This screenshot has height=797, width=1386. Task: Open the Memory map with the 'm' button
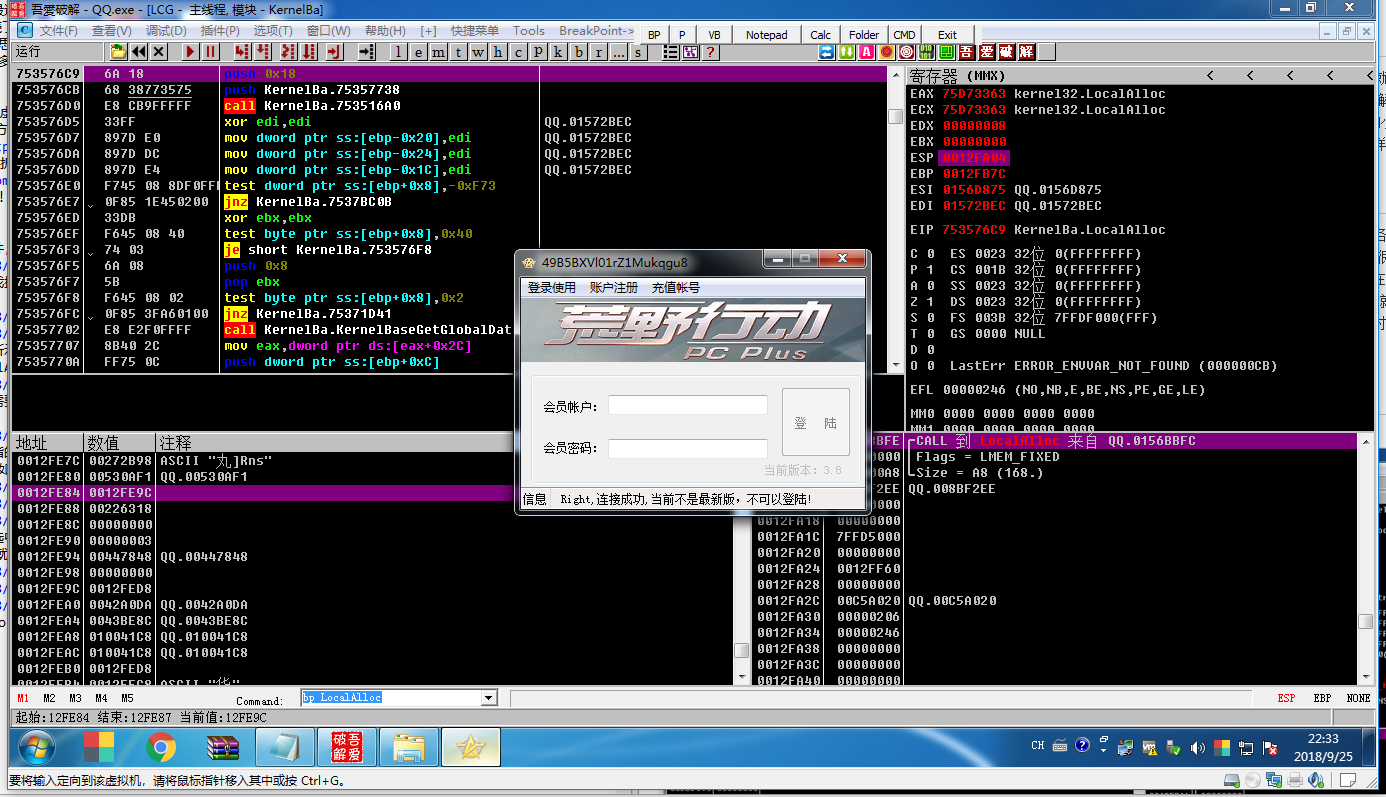pos(438,51)
